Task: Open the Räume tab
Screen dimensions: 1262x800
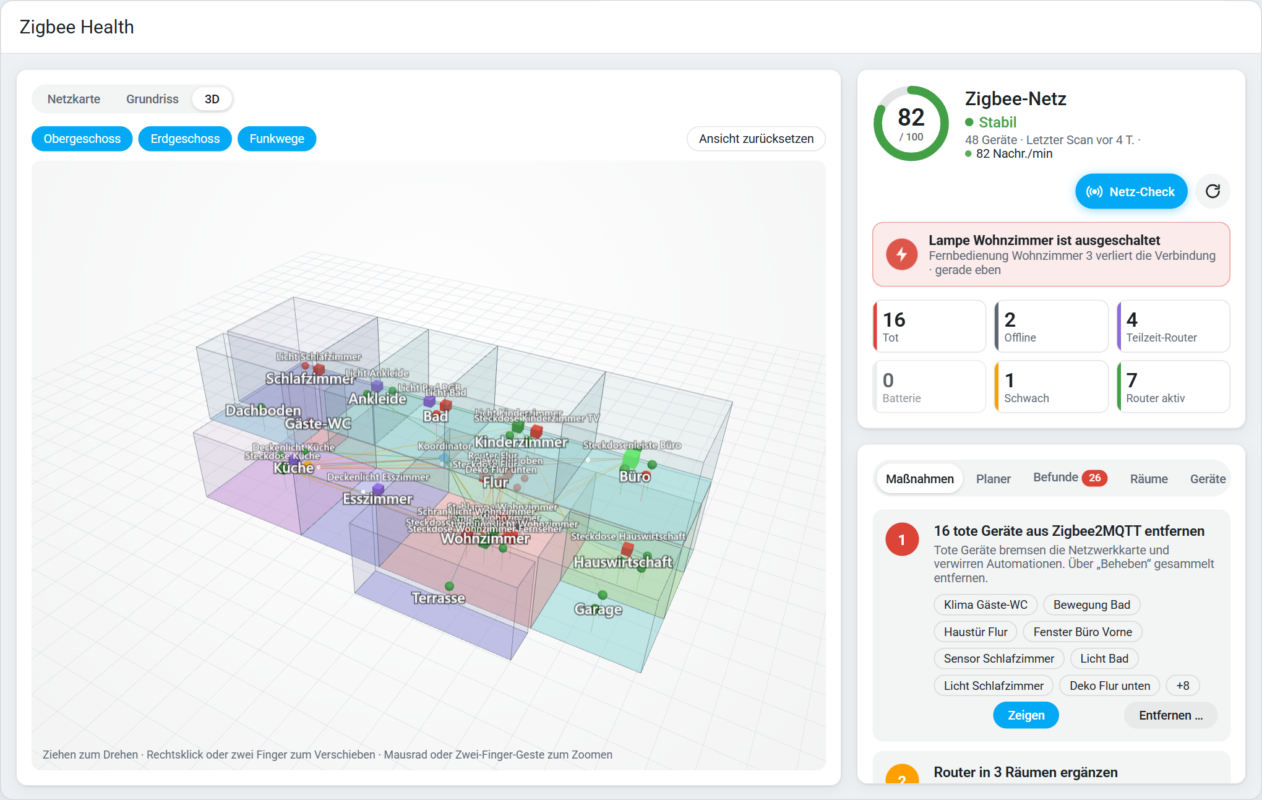Action: point(1149,479)
